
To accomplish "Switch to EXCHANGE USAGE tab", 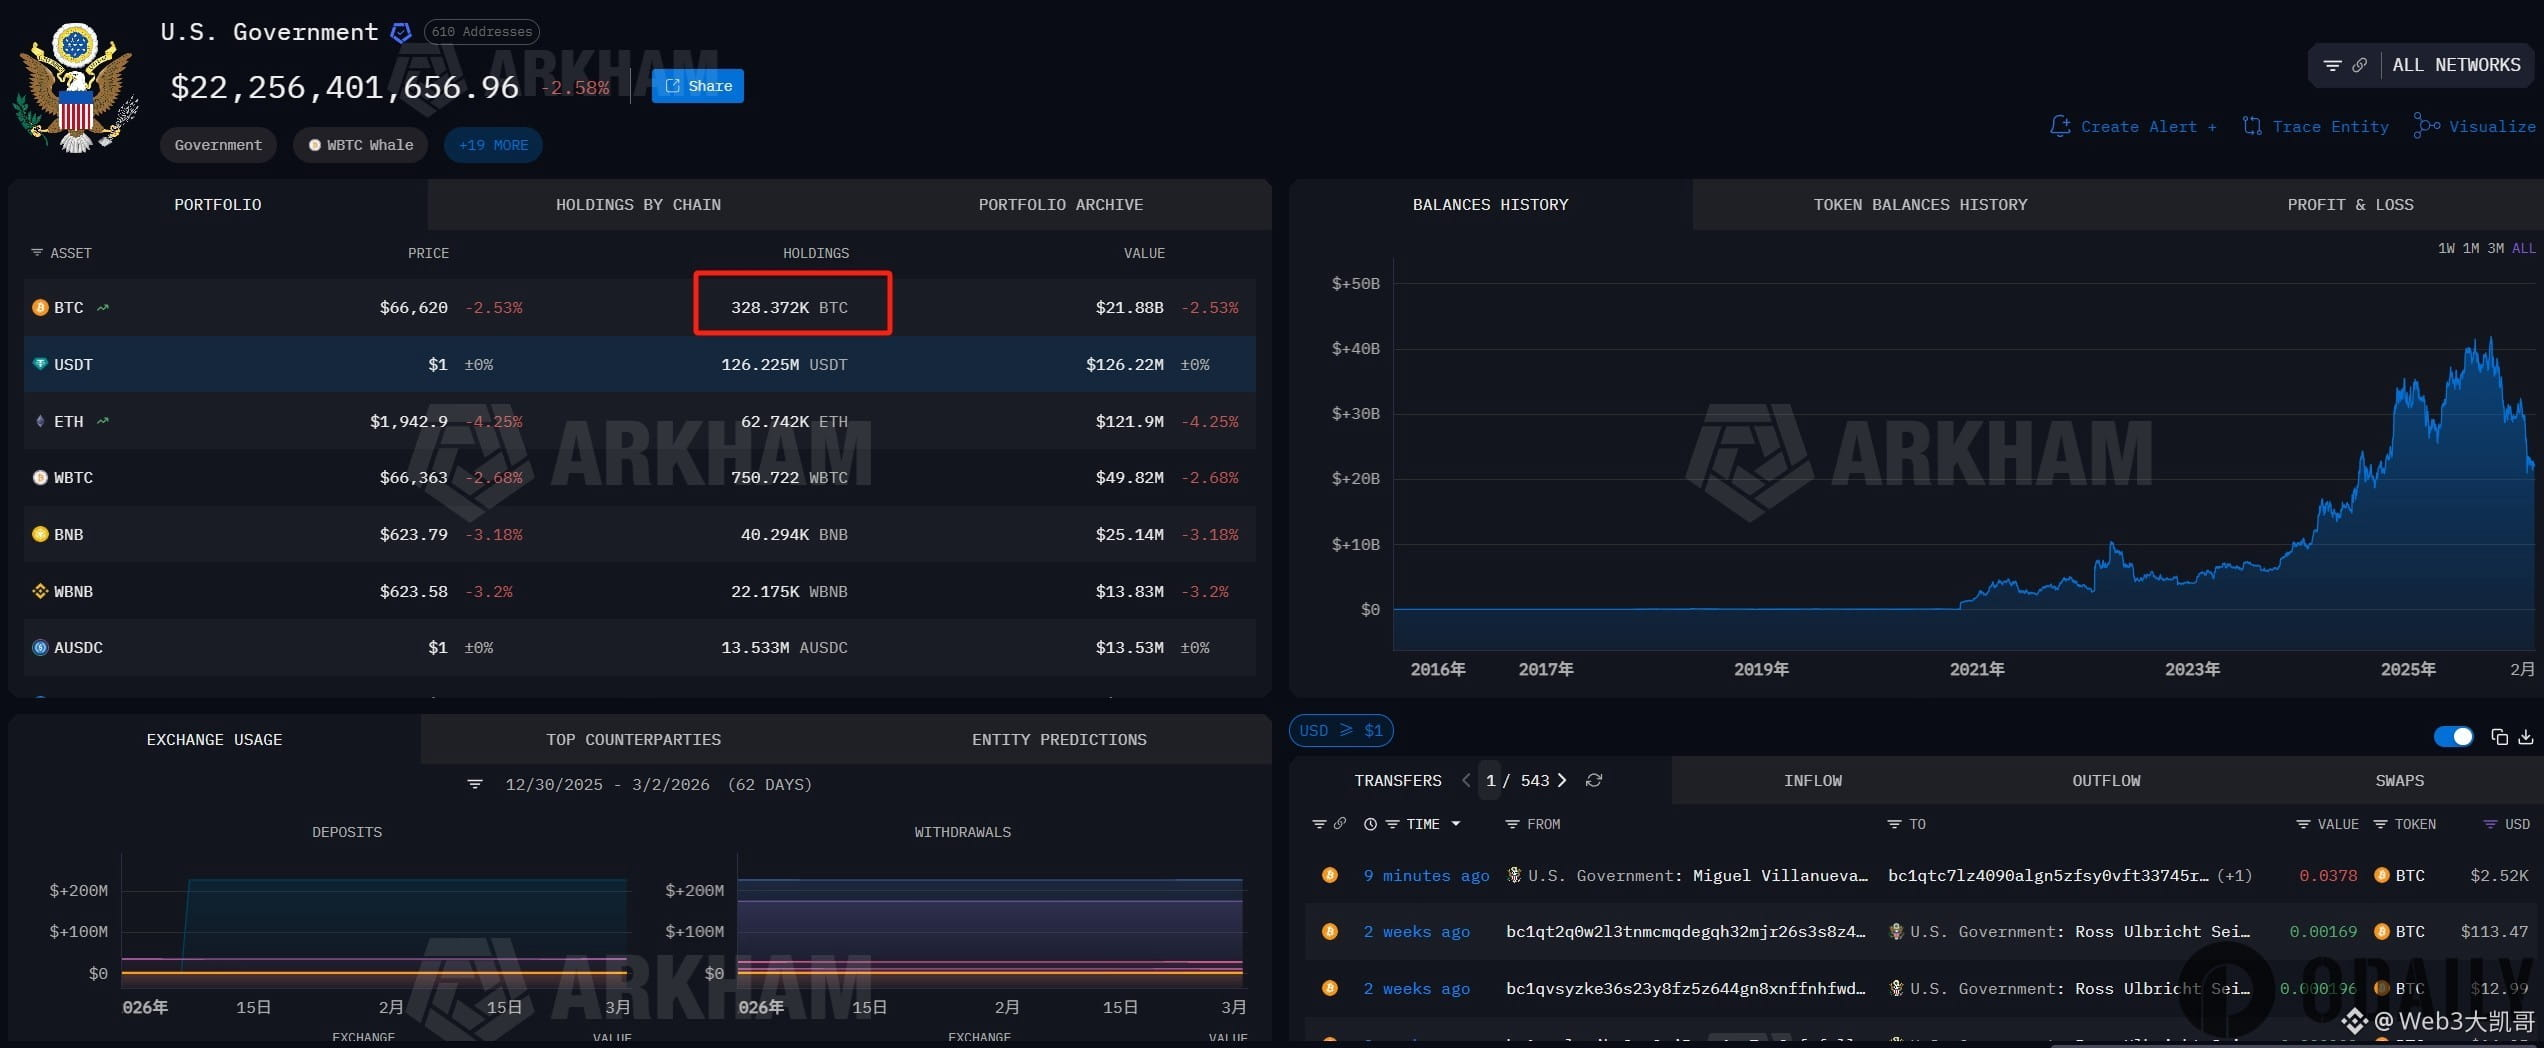I will click(214, 740).
